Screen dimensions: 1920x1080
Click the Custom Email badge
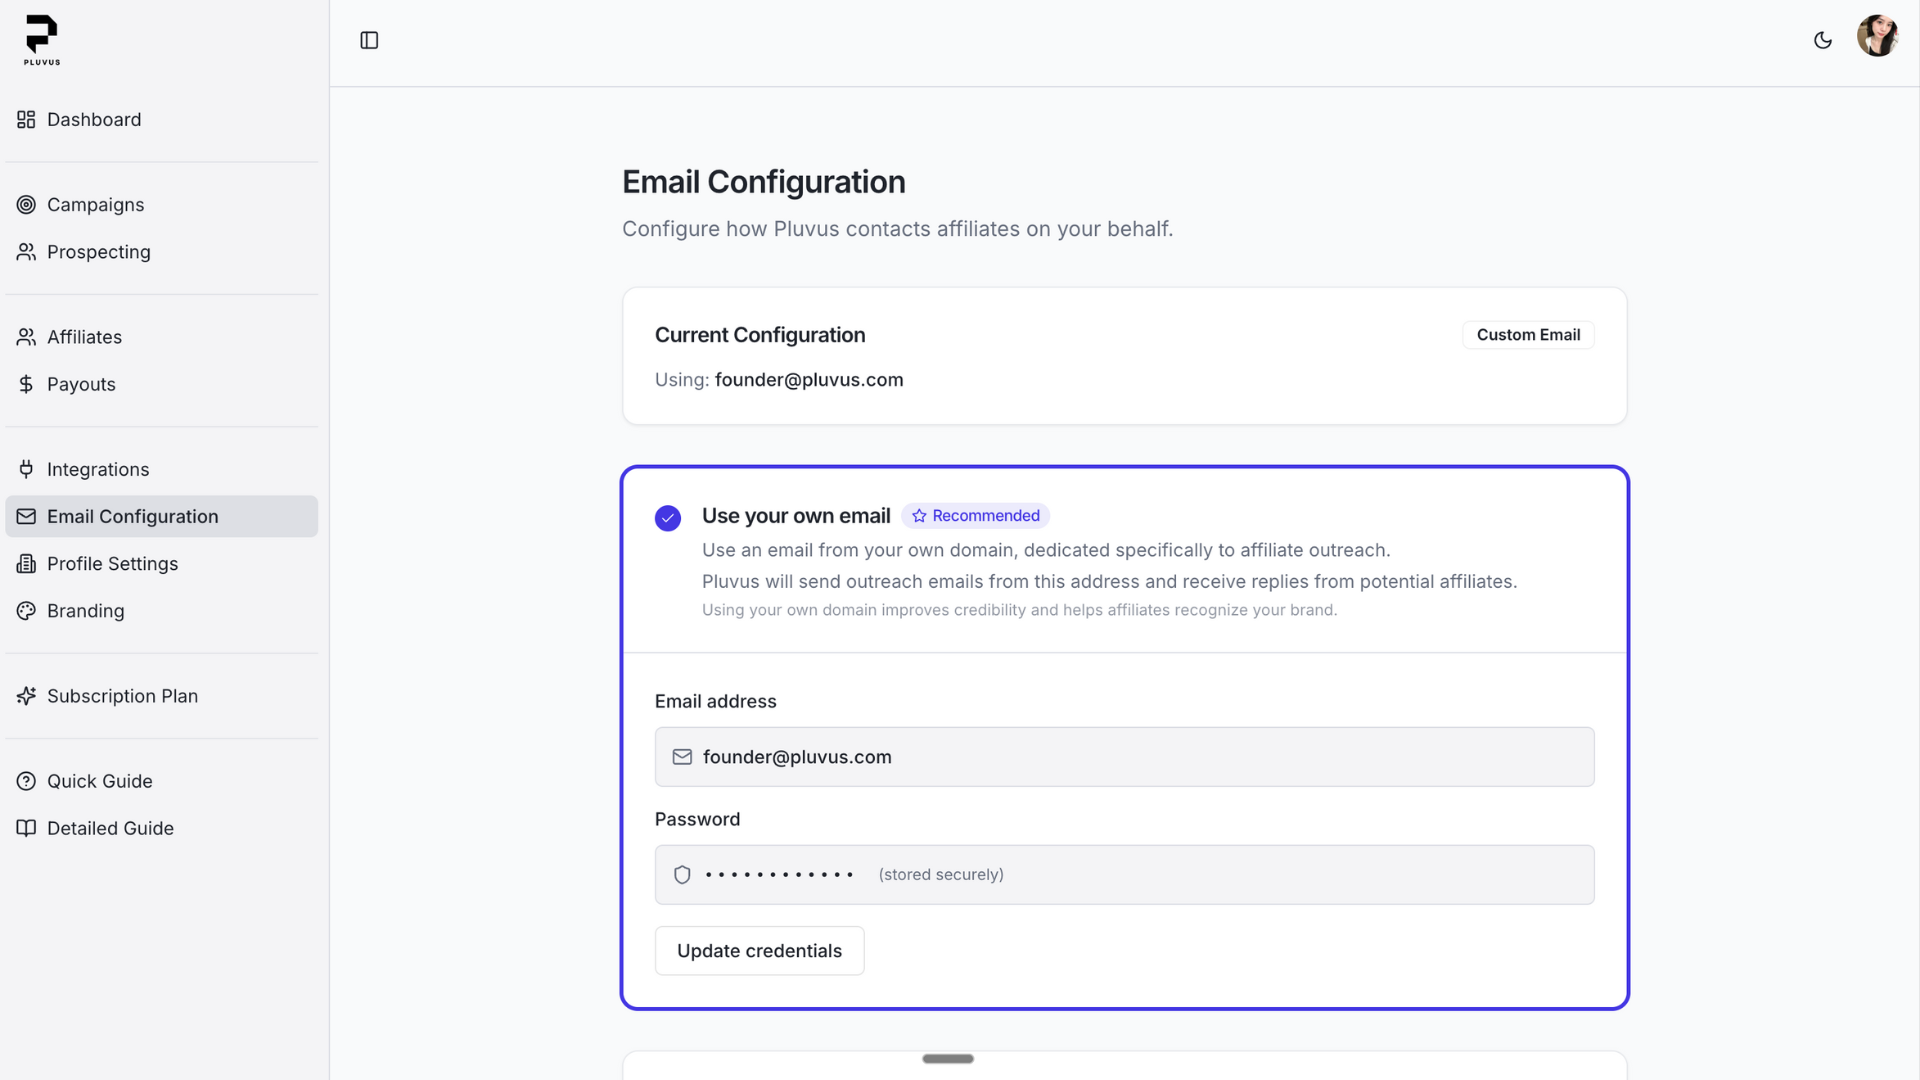click(x=1528, y=335)
